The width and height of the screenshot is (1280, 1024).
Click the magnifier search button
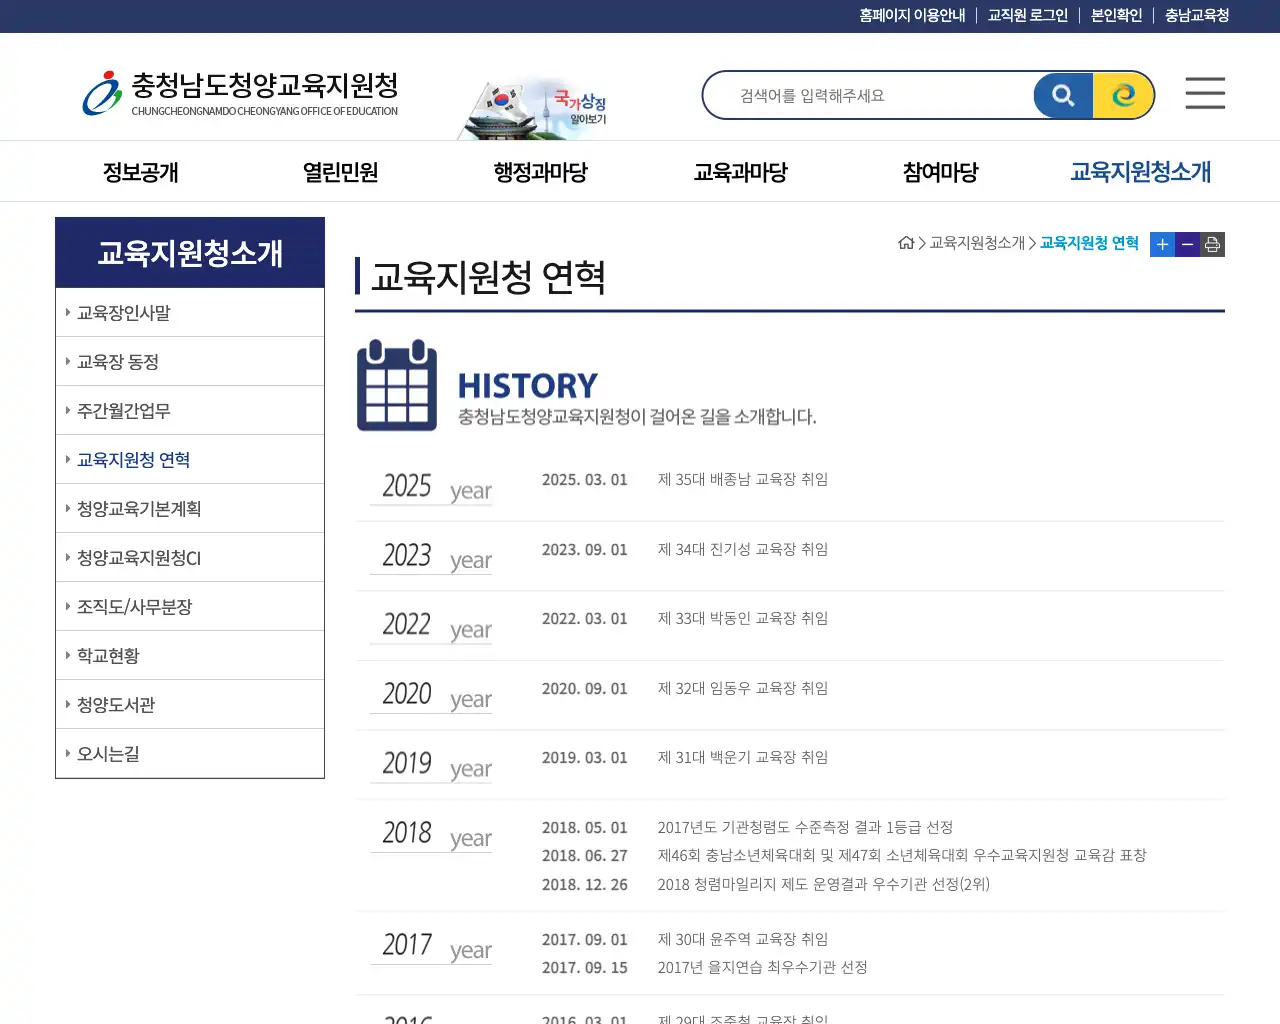pyautogui.click(x=1063, y=95)
